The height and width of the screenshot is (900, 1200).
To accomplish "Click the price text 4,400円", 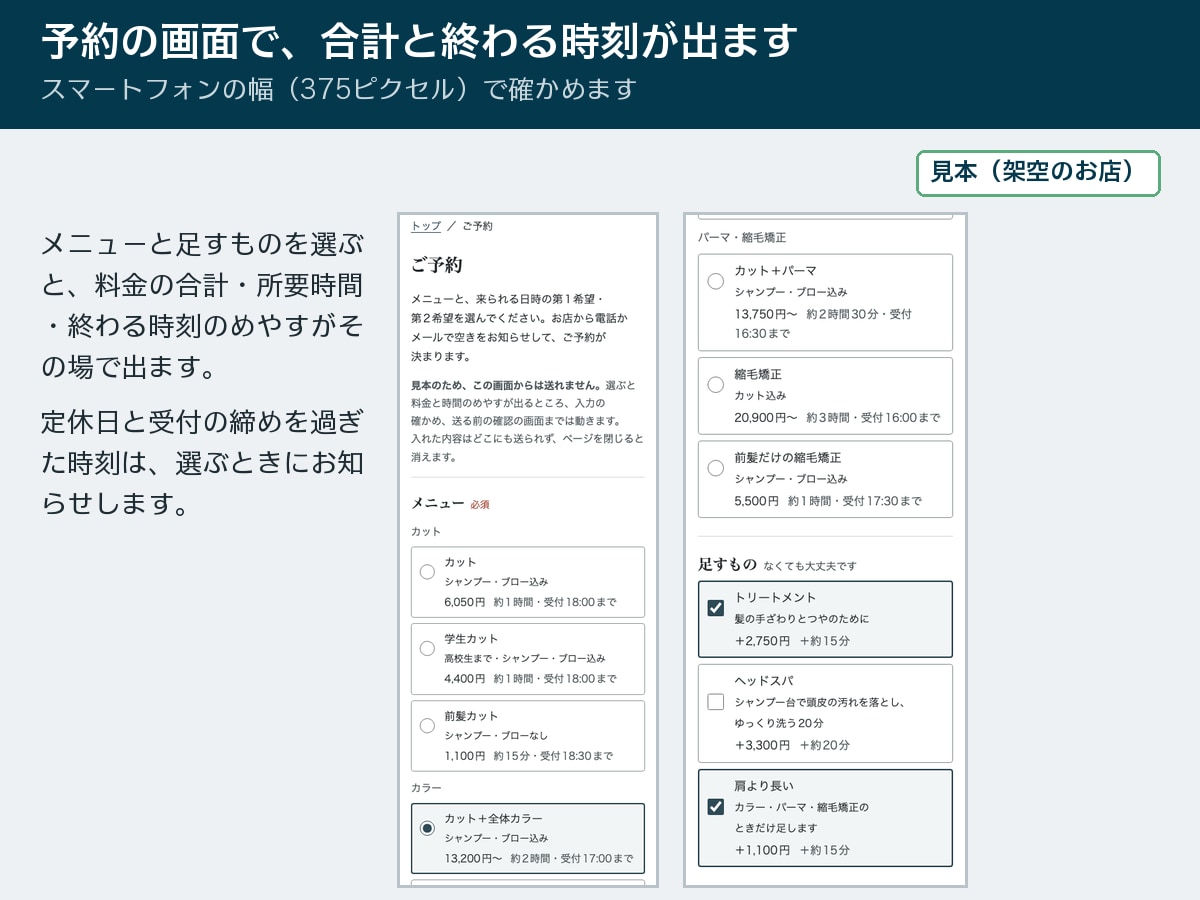I will [464, 679].
